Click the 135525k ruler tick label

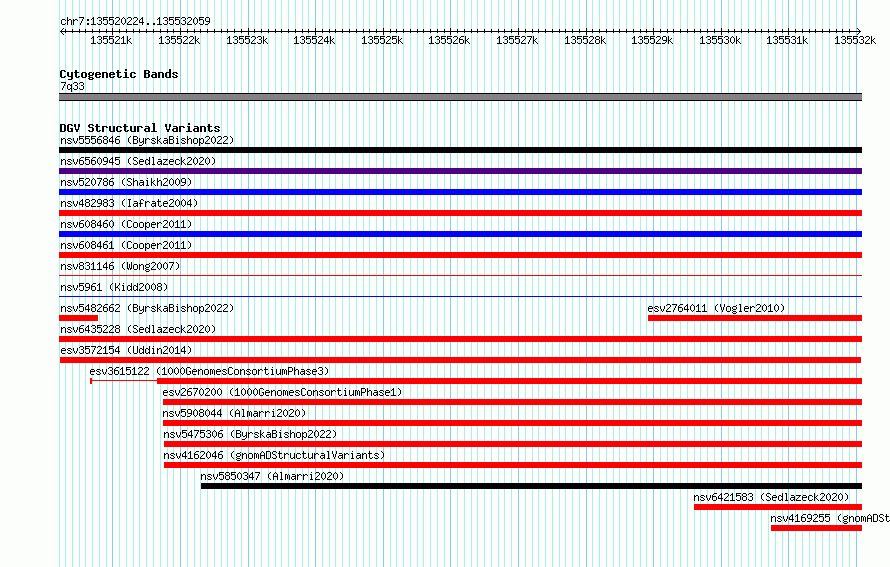[382, 40]
